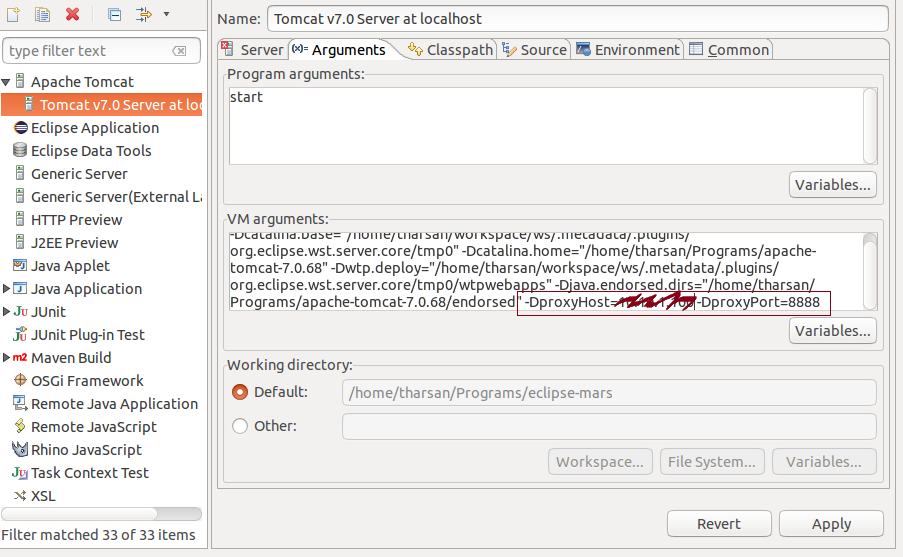The image size is (903, 557).
Task: Expand the JUnit tree node
Action: [6, 312]
